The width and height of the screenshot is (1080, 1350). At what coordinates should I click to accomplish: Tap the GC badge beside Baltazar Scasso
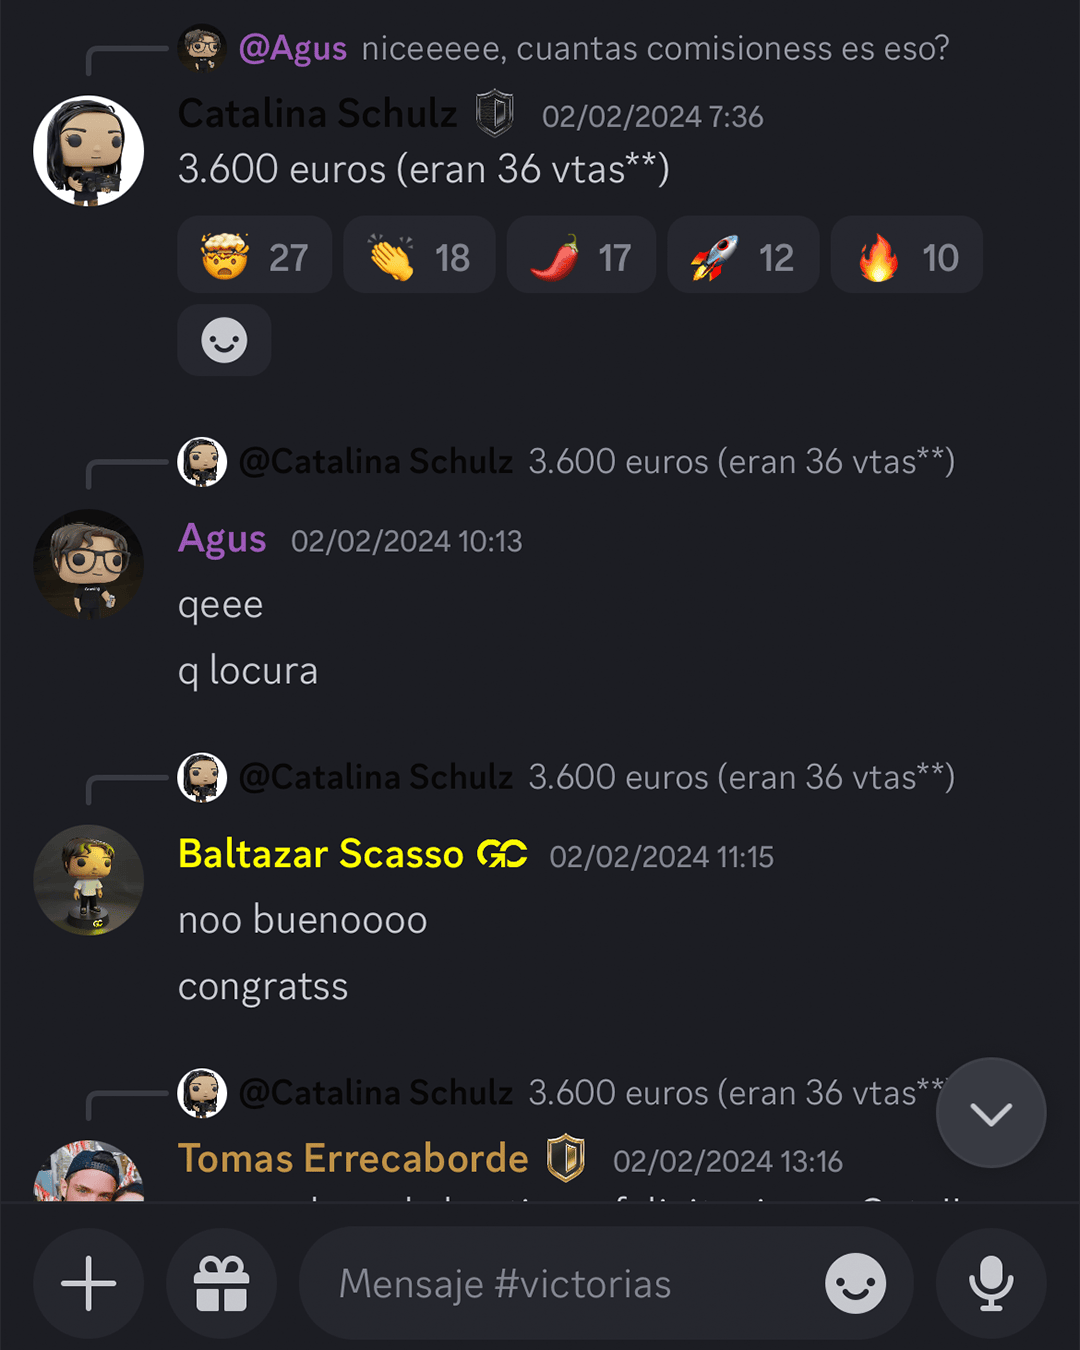502,854
